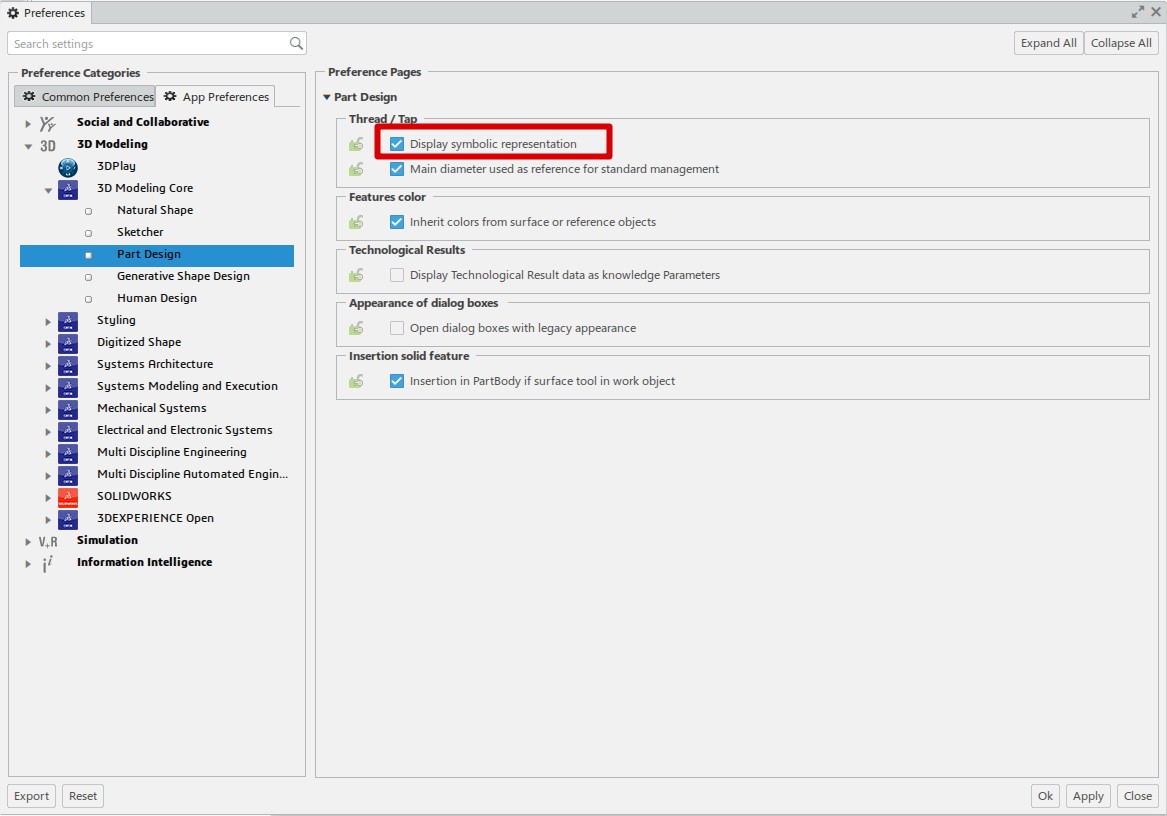Click the undock preferences window icon

coord(1138,12)
